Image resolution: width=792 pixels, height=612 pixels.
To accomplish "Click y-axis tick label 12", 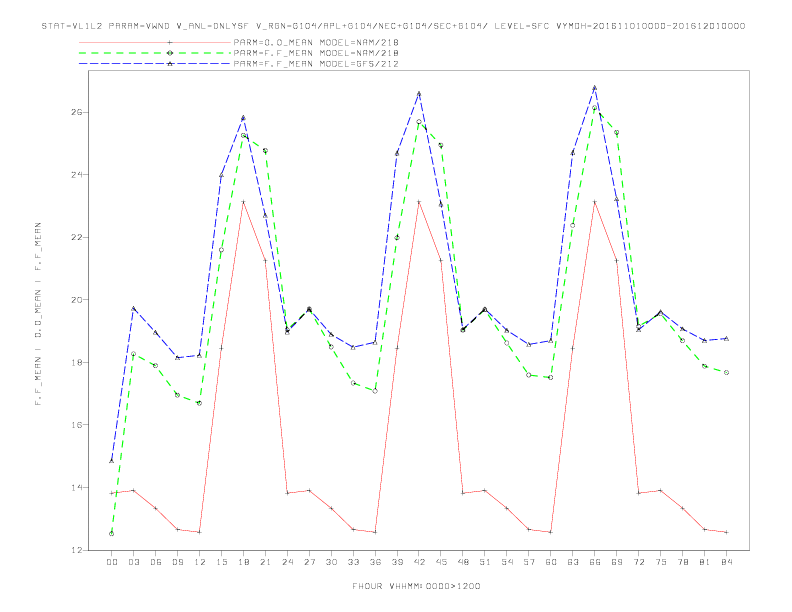I will tap(76, 550).
